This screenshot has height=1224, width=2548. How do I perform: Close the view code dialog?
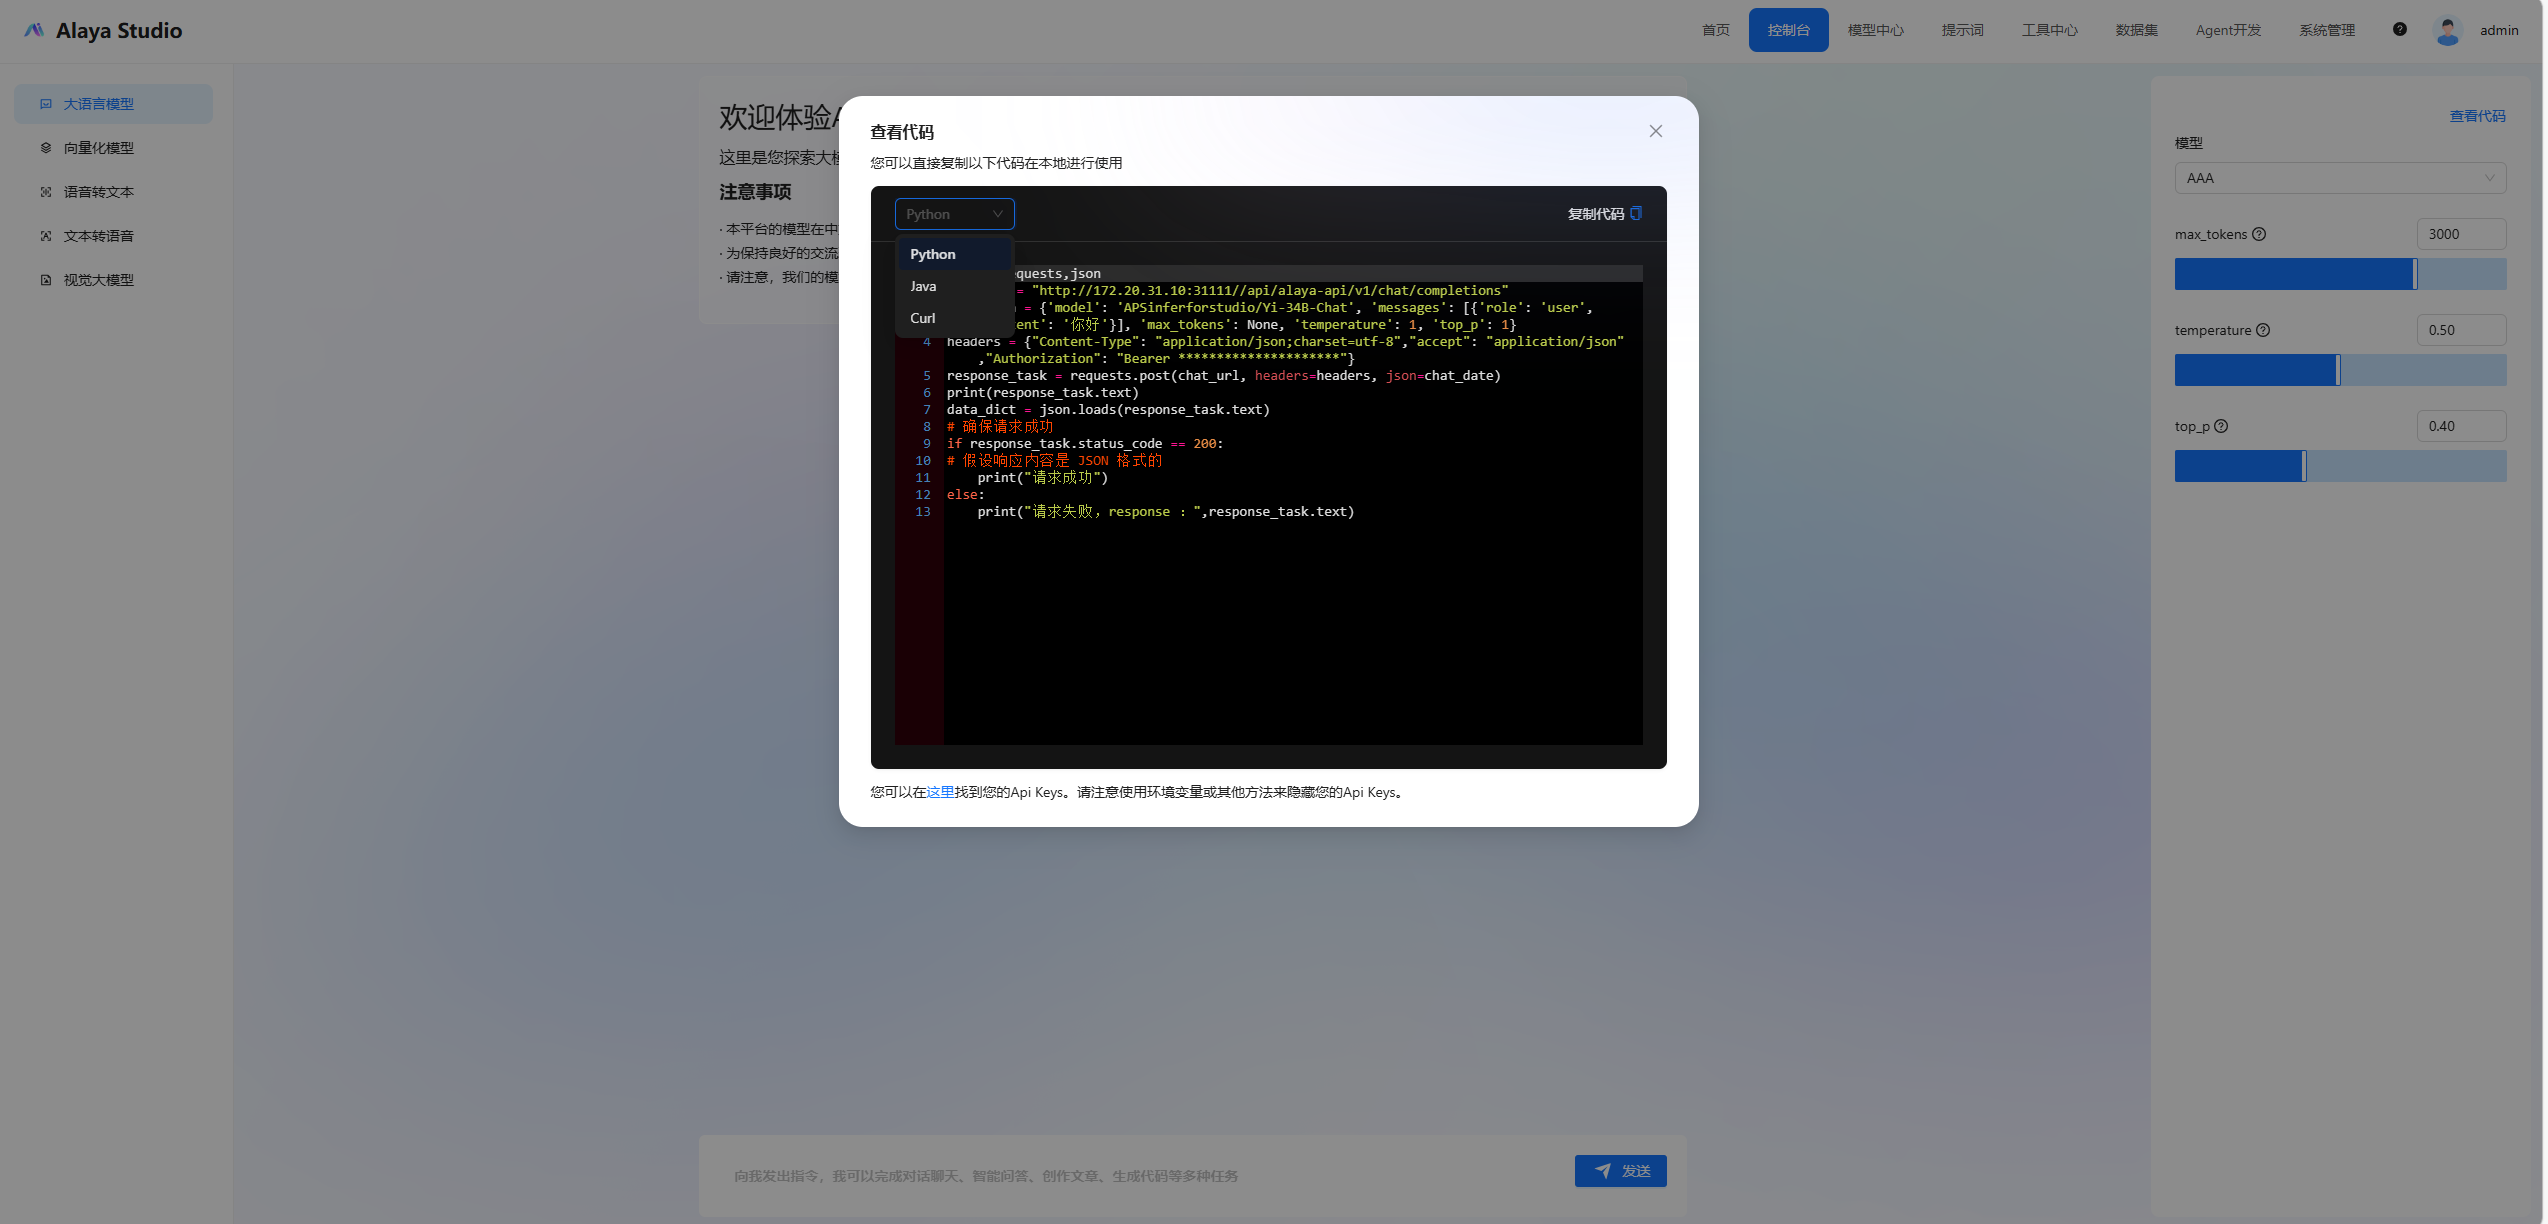pyautogui.click(x=1655, y=131)
